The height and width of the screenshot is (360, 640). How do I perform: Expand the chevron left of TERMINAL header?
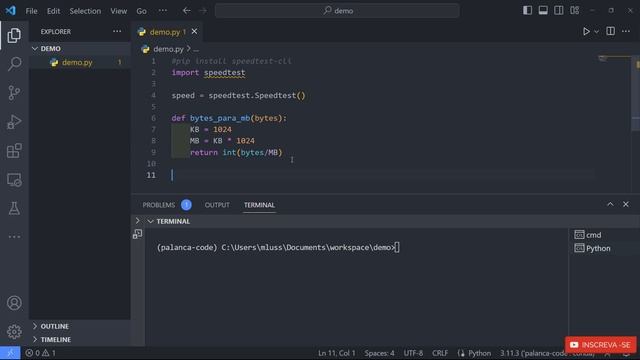coord(138,221)
